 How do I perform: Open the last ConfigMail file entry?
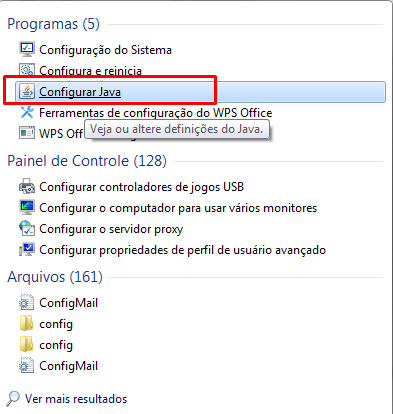68,366
